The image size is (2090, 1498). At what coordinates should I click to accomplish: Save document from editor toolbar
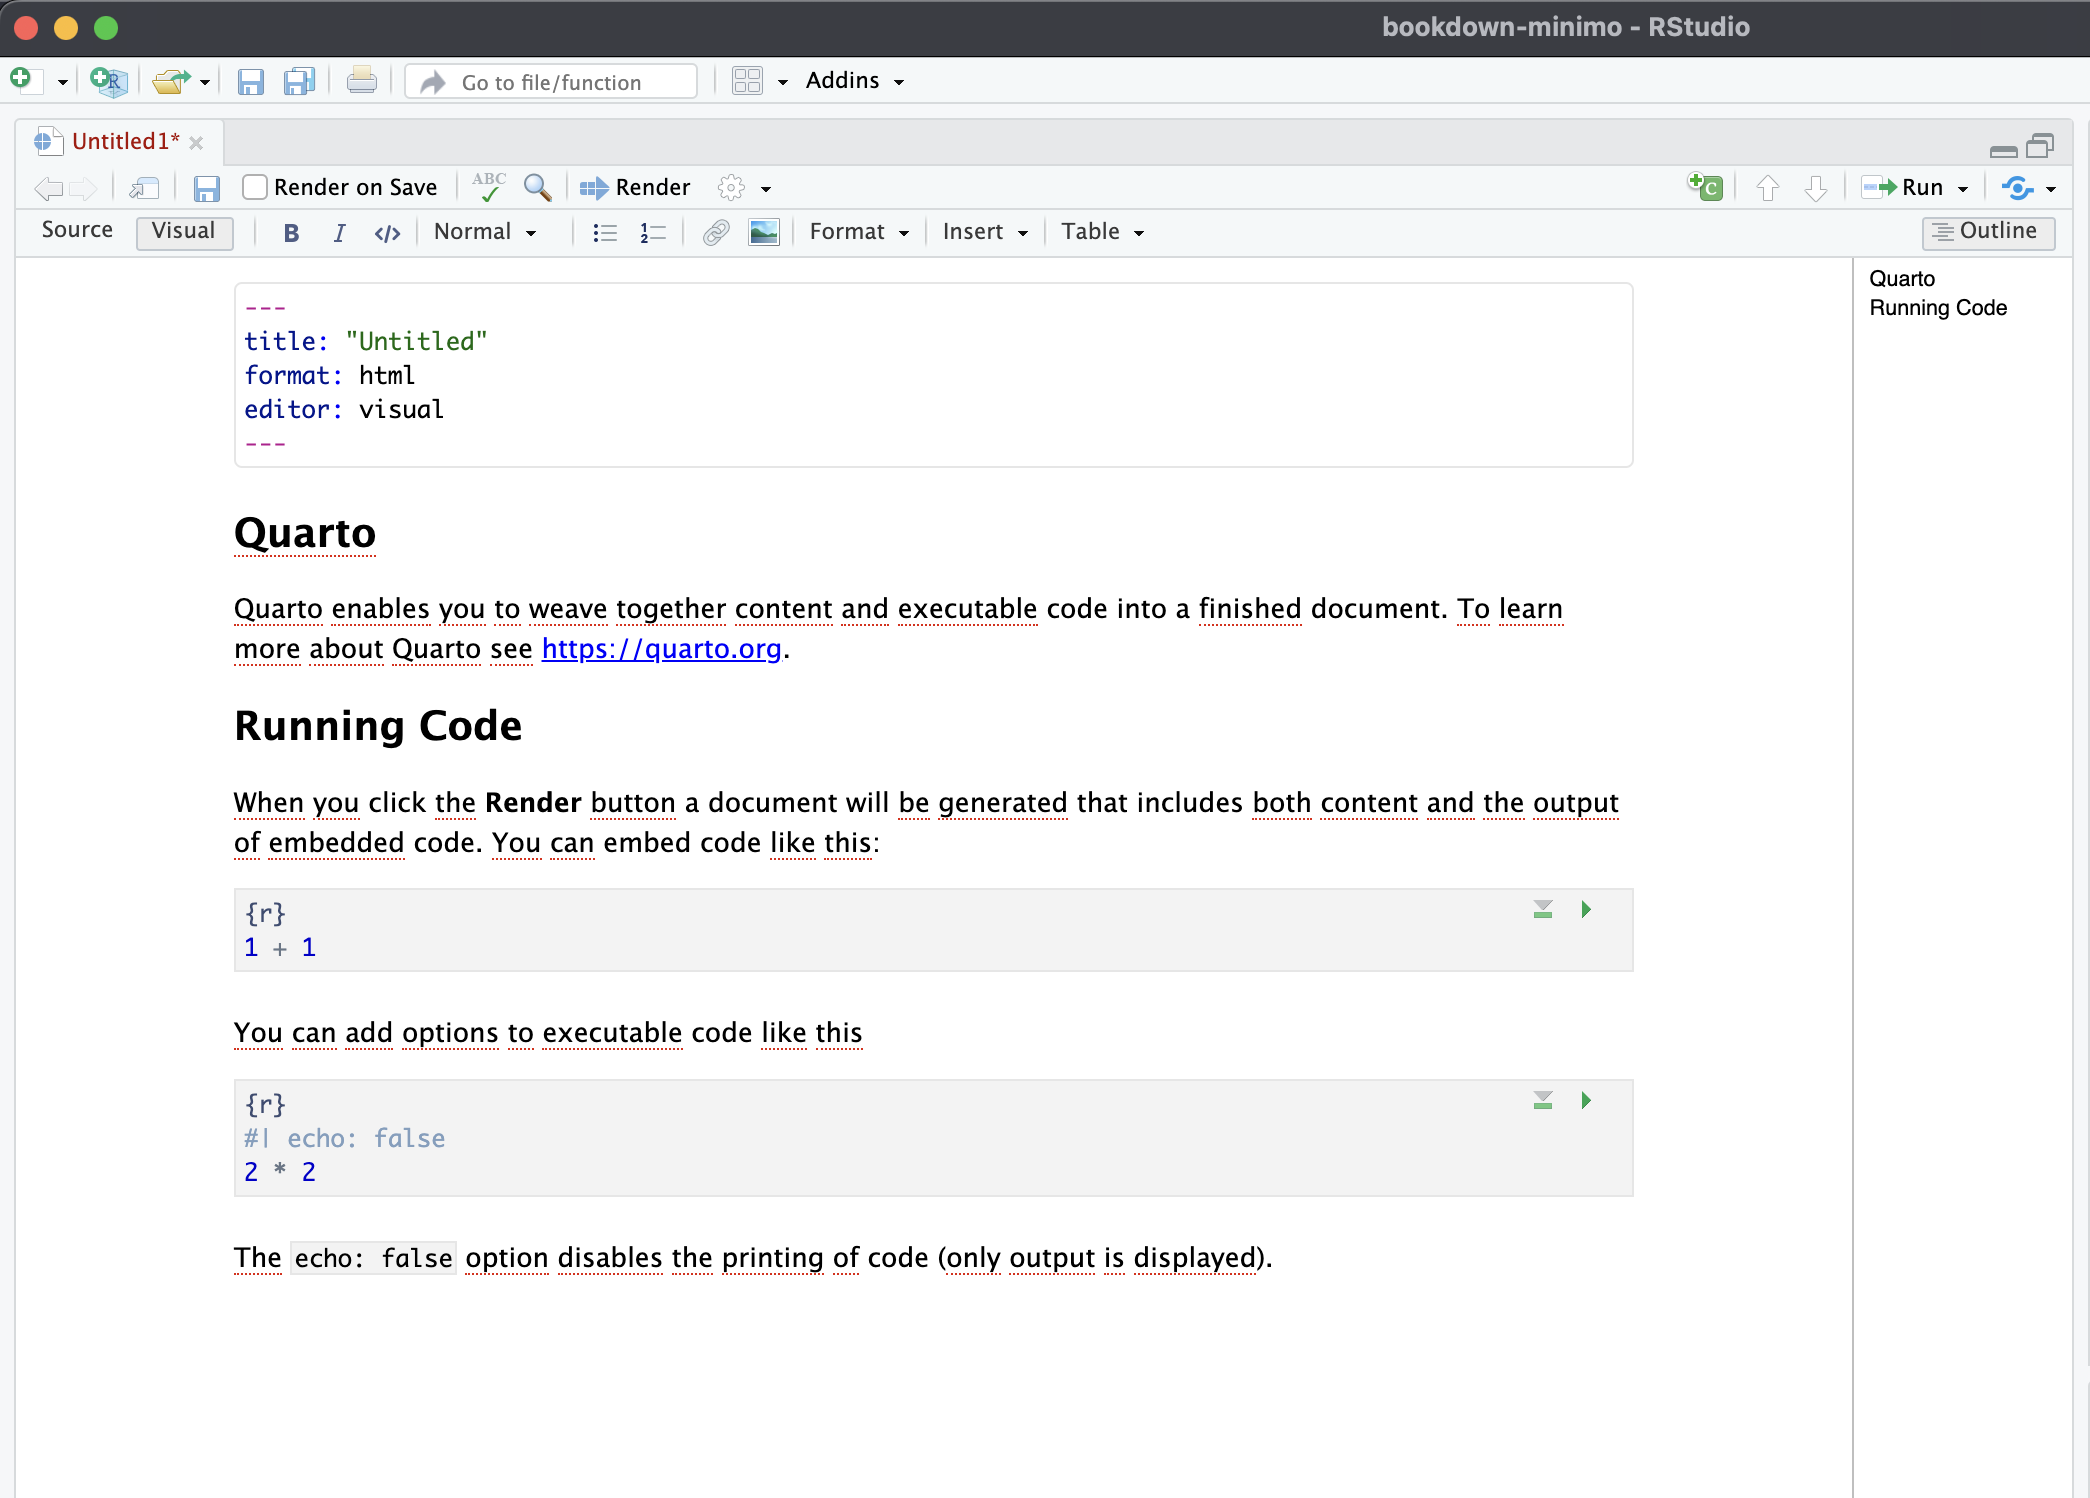tap(206, 188)
